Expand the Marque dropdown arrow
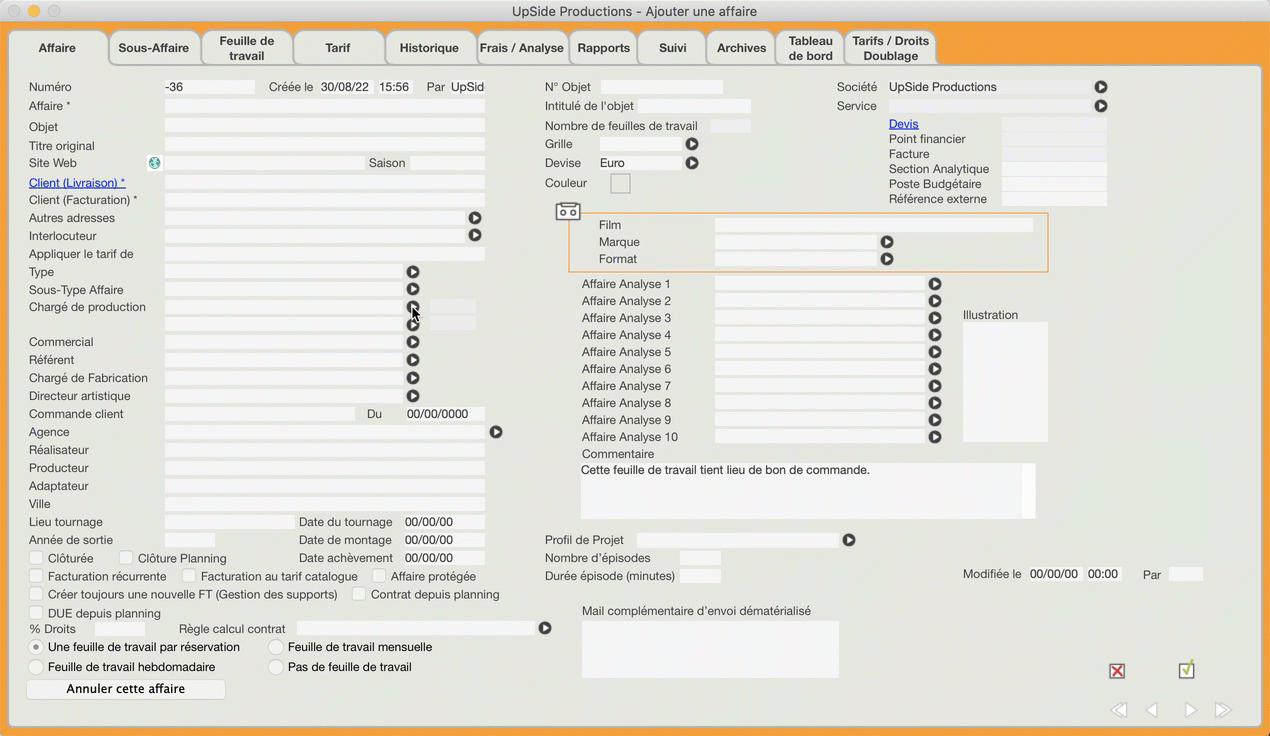The image size is (1270, 736). pos(887,242)
